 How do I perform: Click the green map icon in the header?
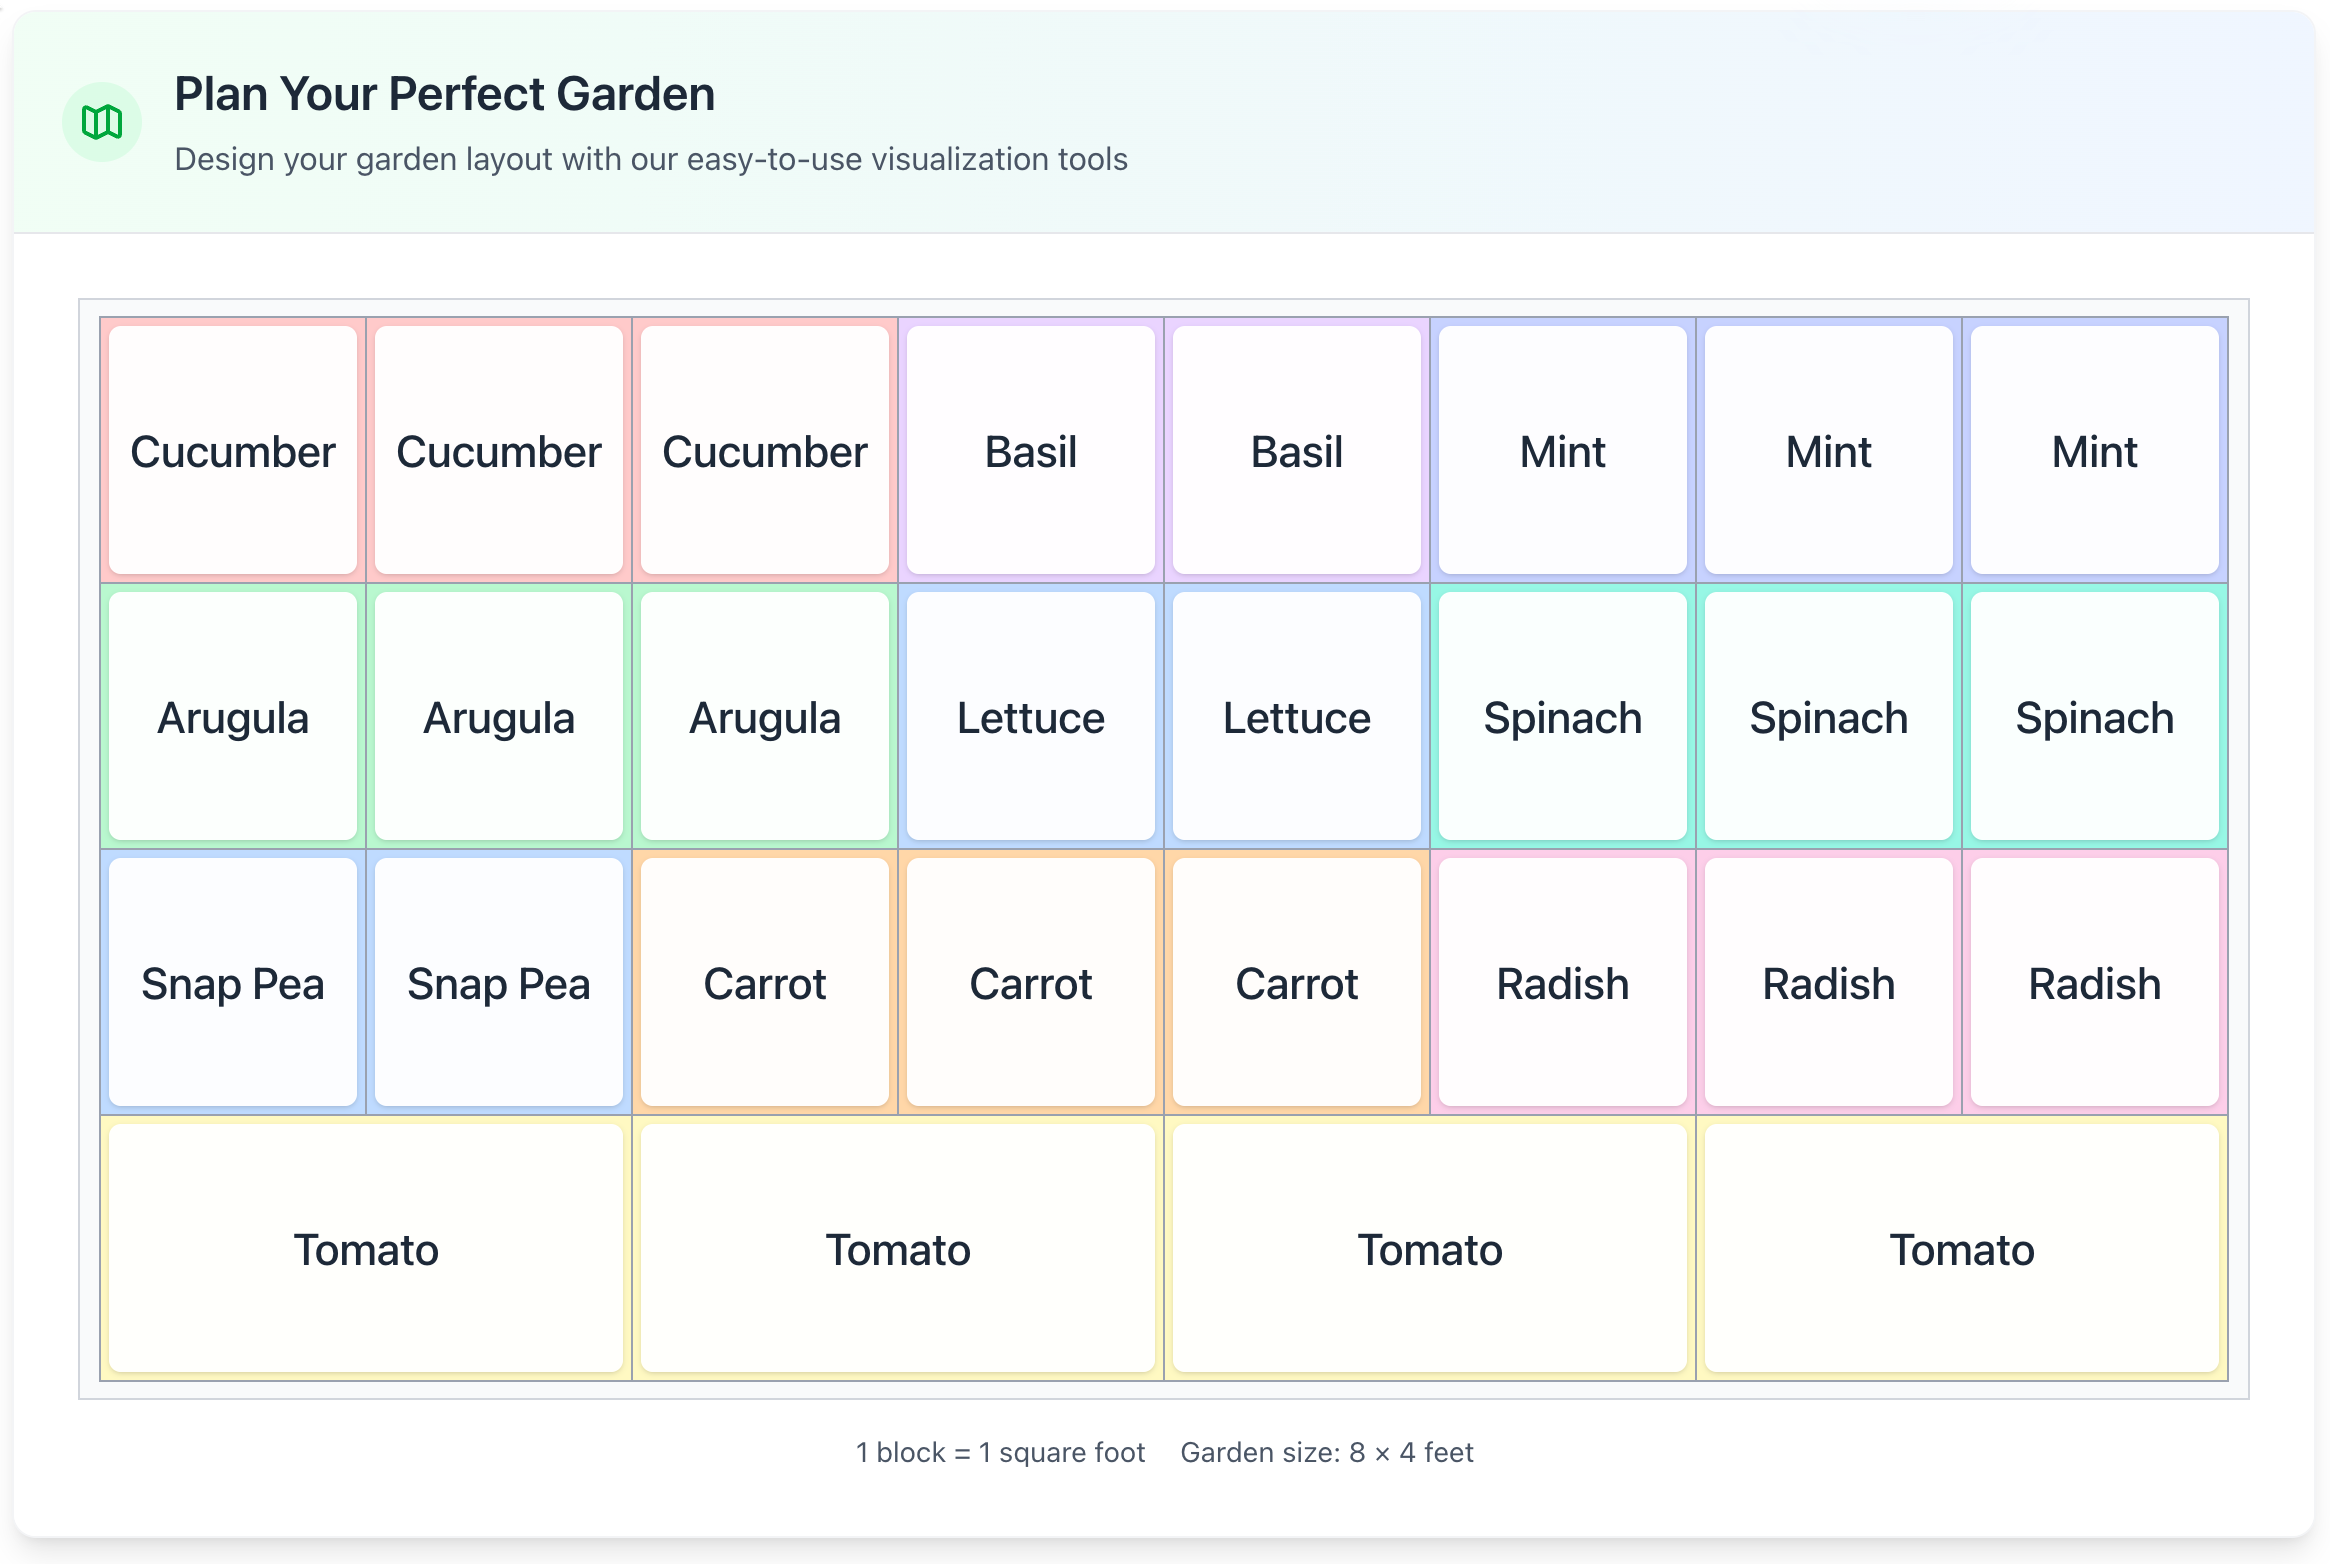coord(101,120)
